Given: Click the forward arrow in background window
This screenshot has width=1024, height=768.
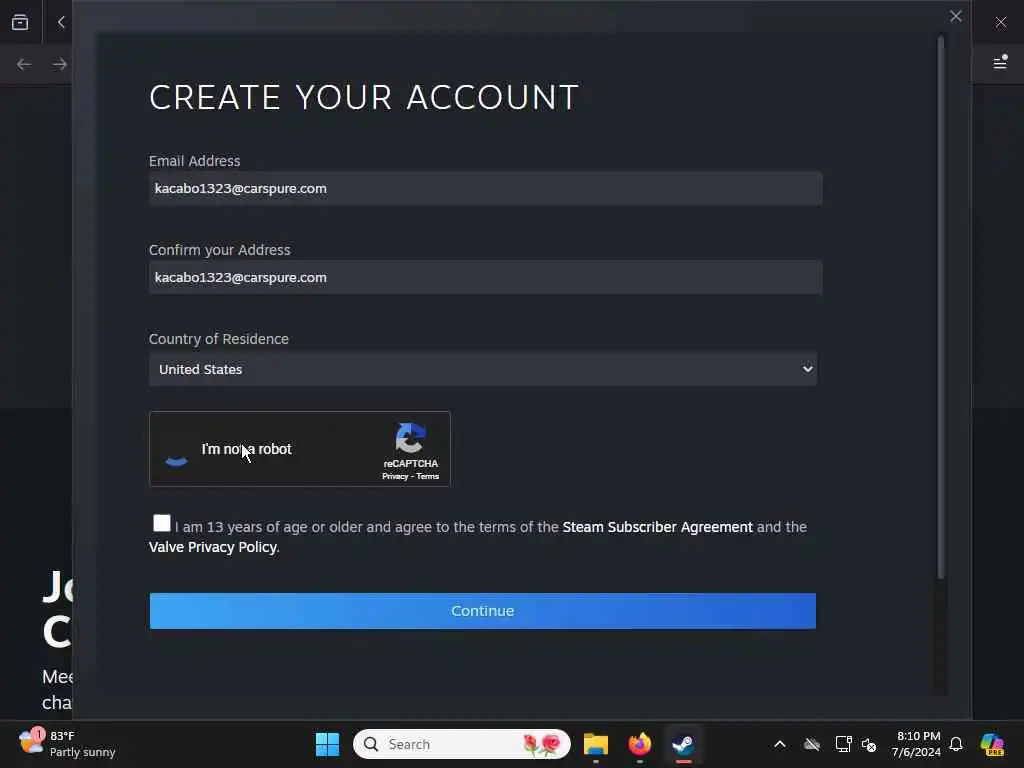Looking at the screenshot, I should pos(59,64).
